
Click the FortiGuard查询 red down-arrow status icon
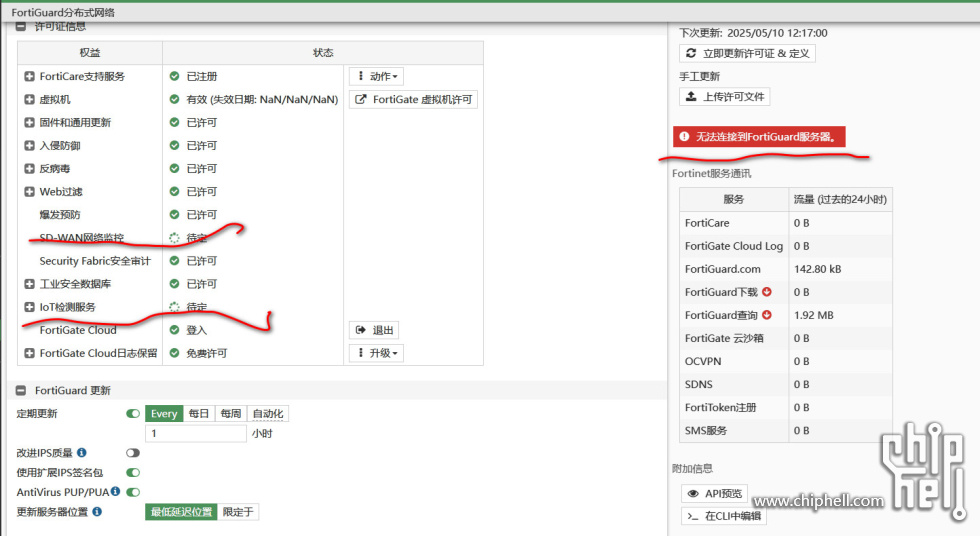(767, 315)
